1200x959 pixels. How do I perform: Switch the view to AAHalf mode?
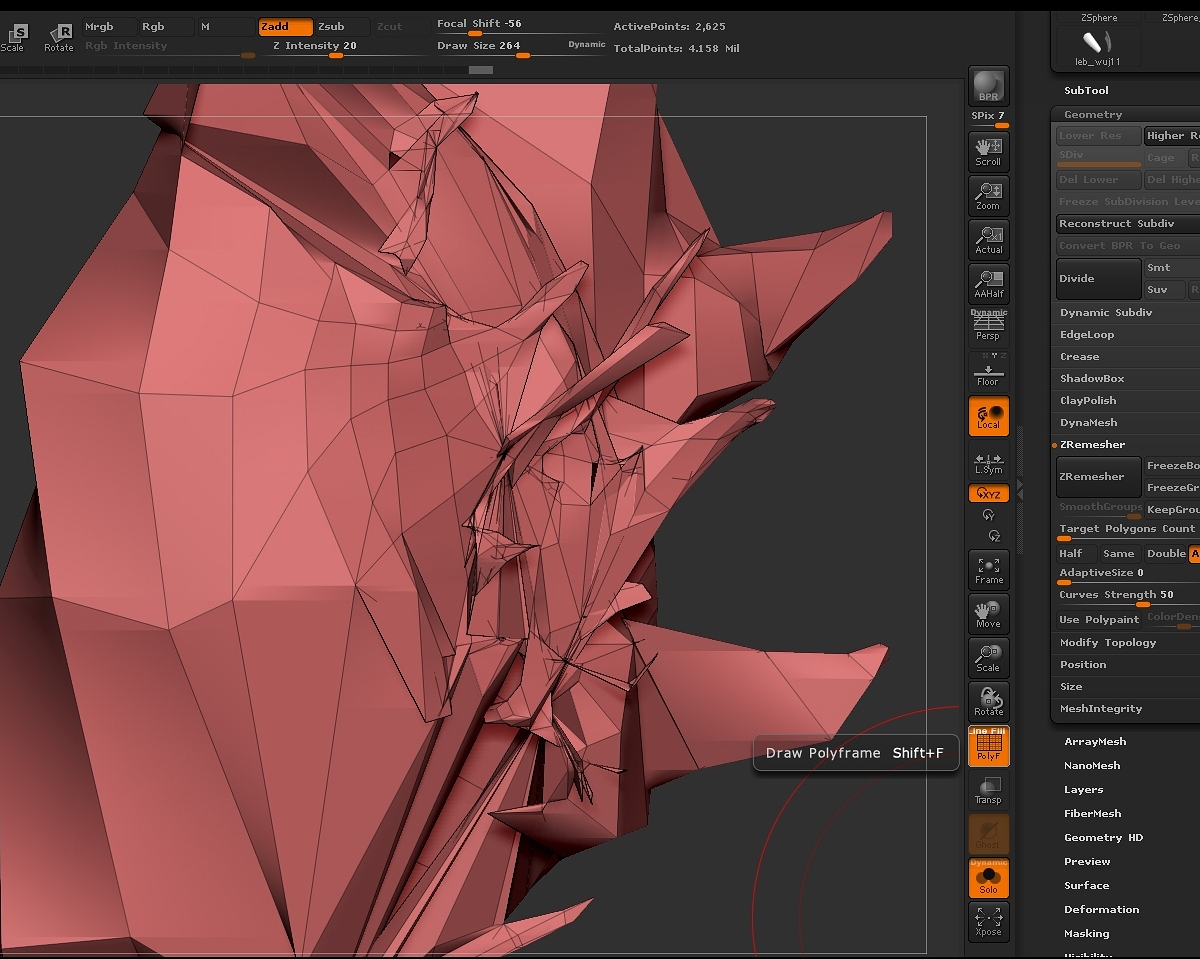tap(989, 283)
